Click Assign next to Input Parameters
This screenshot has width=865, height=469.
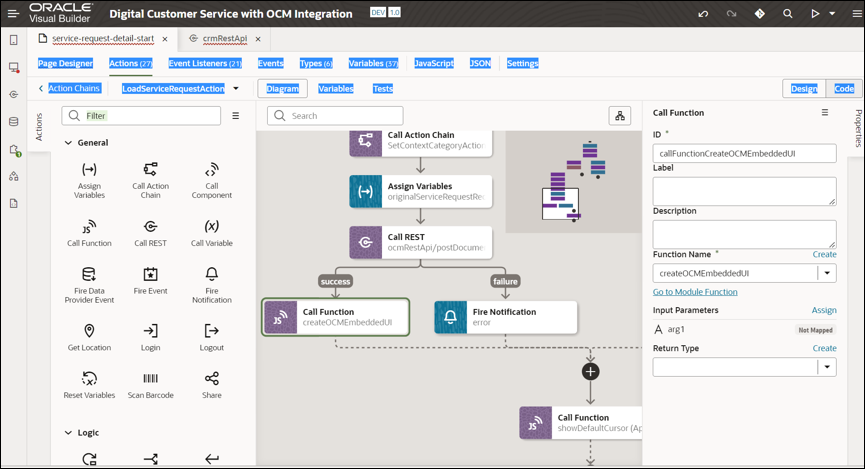(824, 310)
